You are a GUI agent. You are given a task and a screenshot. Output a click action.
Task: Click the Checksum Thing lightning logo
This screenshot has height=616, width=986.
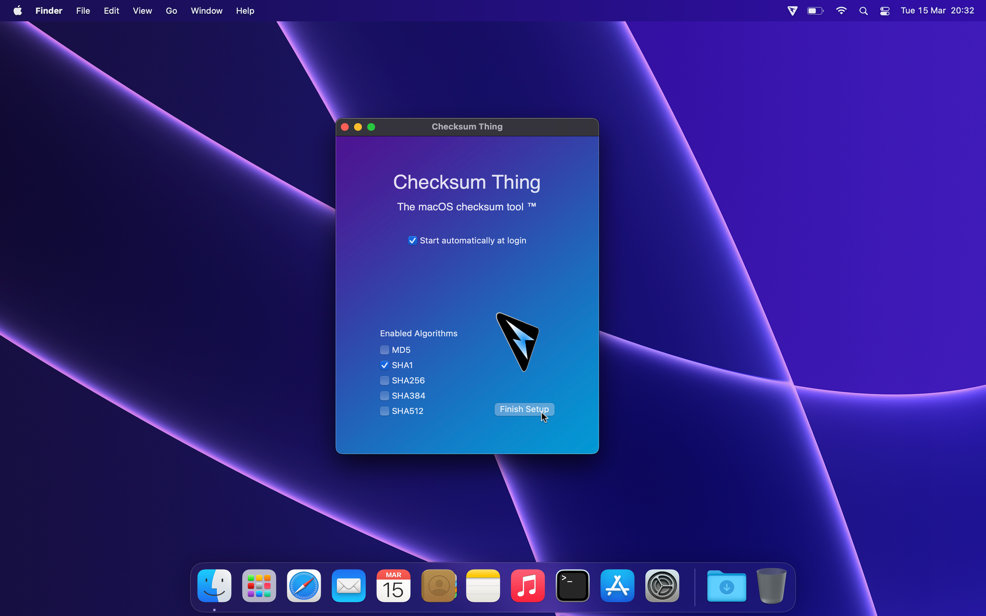point(518,341)
